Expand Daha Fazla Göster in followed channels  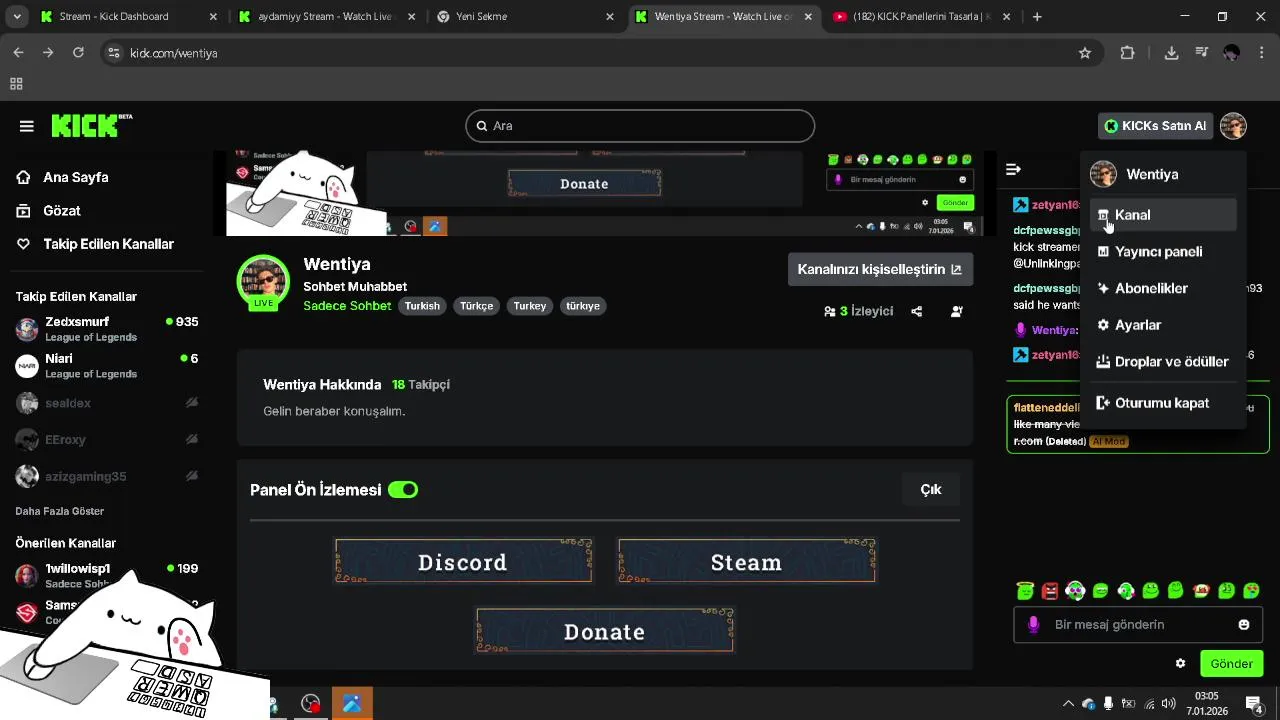[x=60, y=511]
